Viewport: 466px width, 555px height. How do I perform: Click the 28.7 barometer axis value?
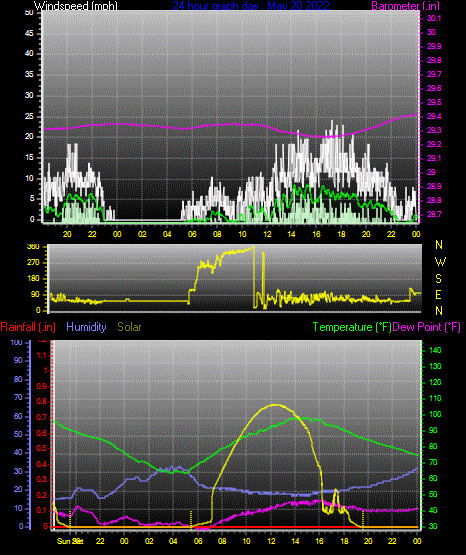pyautogui.click(x=434, y=214)
